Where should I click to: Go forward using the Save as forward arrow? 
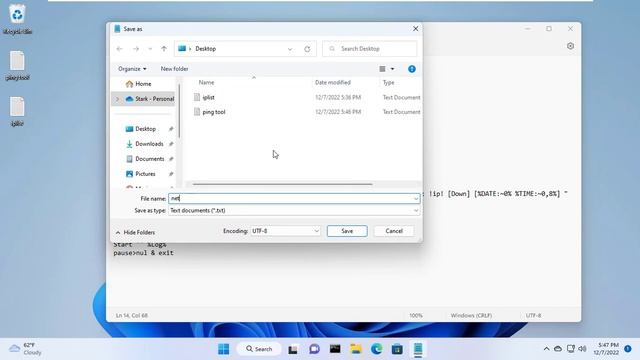click(136, 49)
